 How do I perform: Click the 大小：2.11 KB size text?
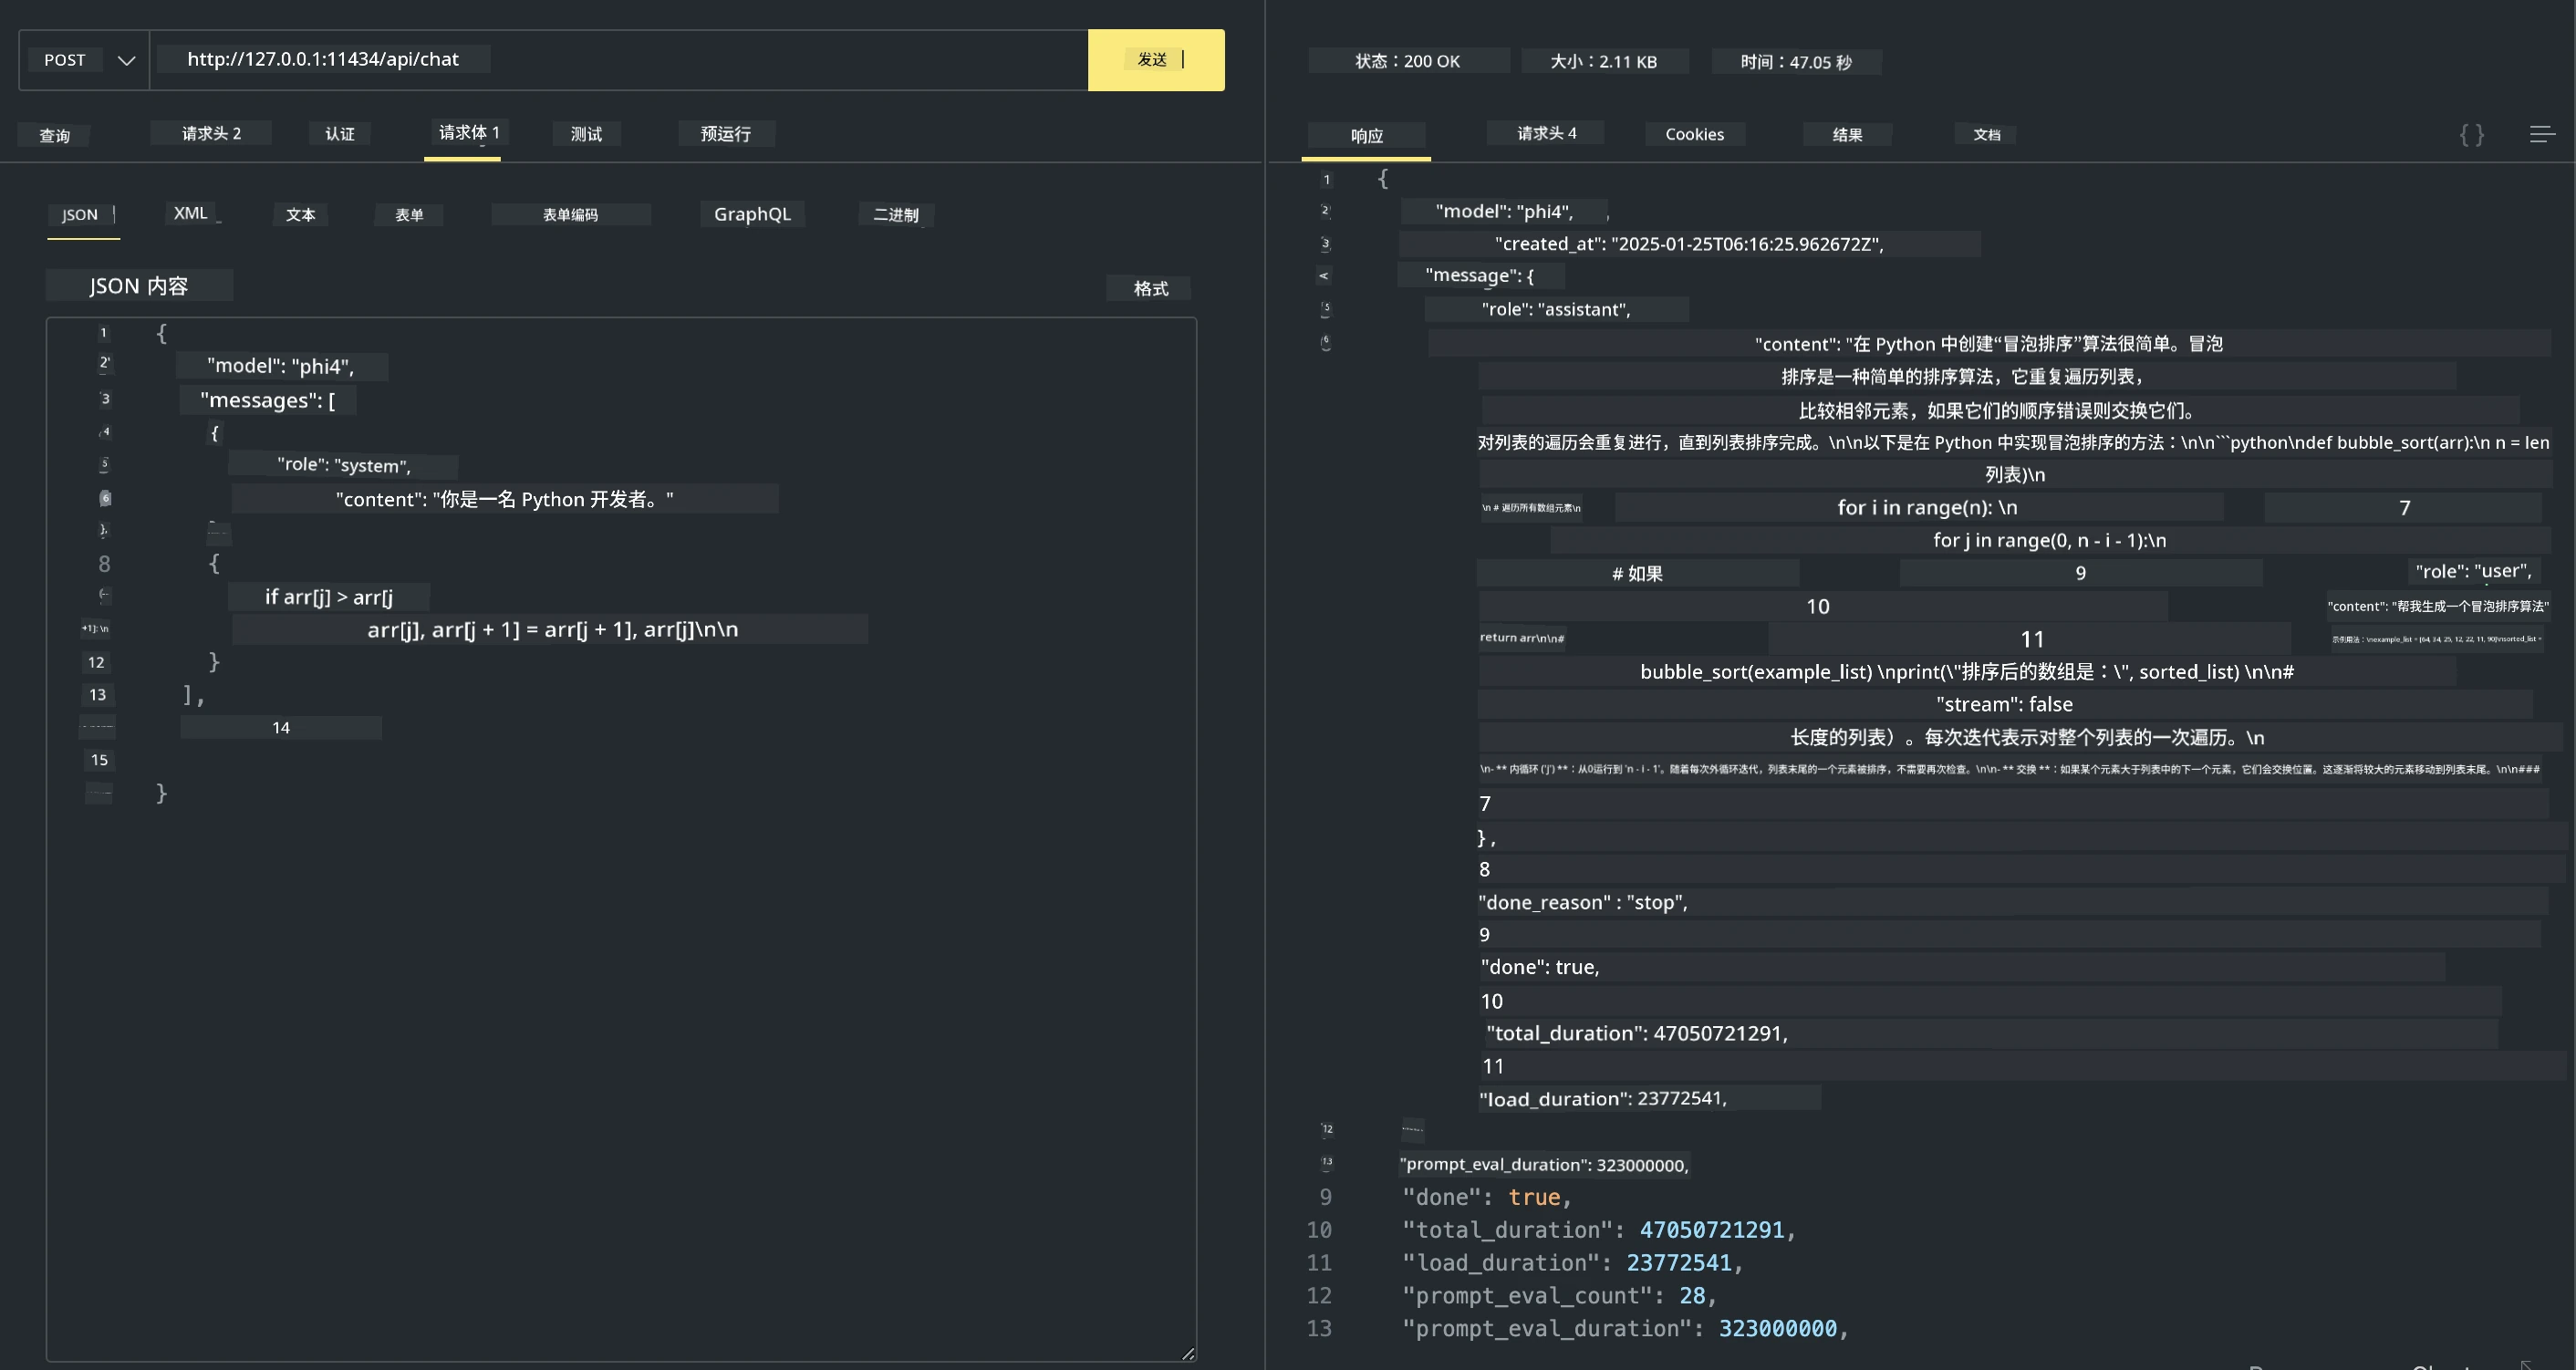(1604, 61)
